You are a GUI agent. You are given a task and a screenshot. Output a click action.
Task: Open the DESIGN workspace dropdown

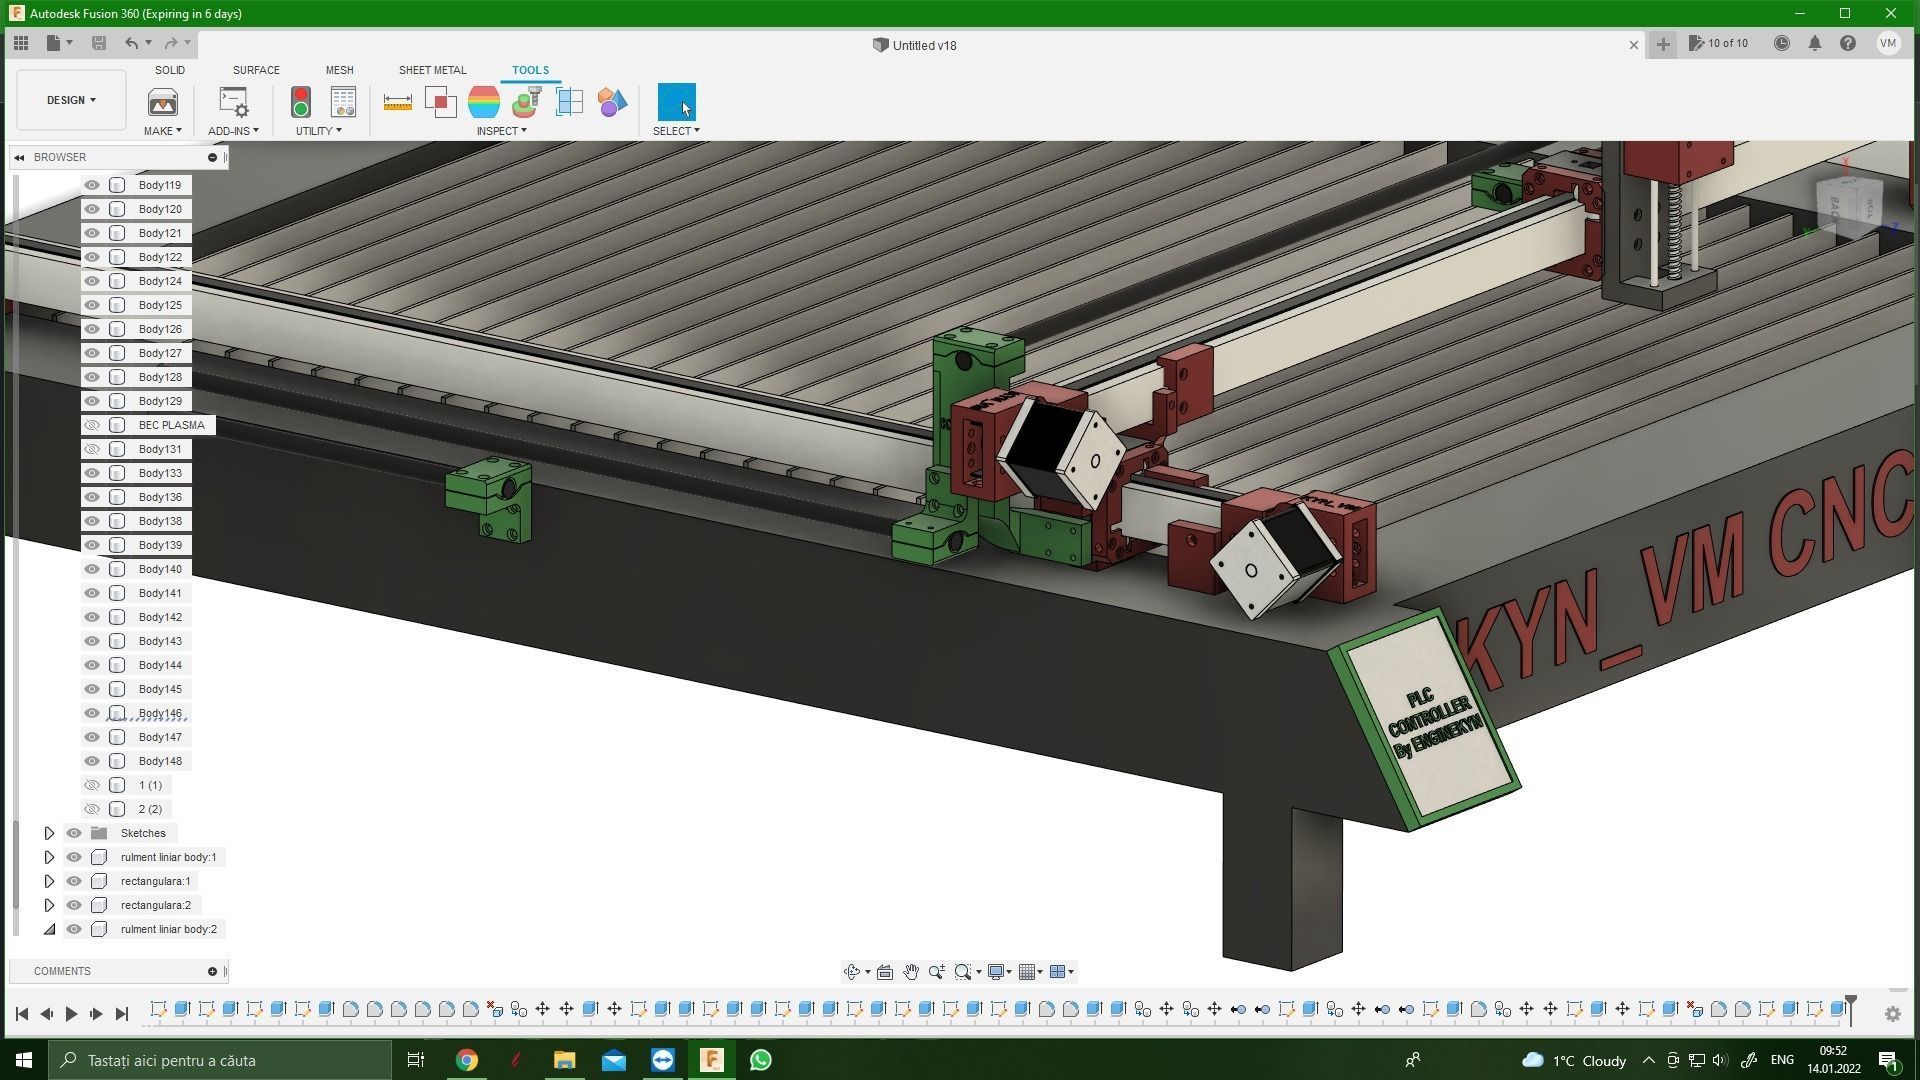[71, 100]
